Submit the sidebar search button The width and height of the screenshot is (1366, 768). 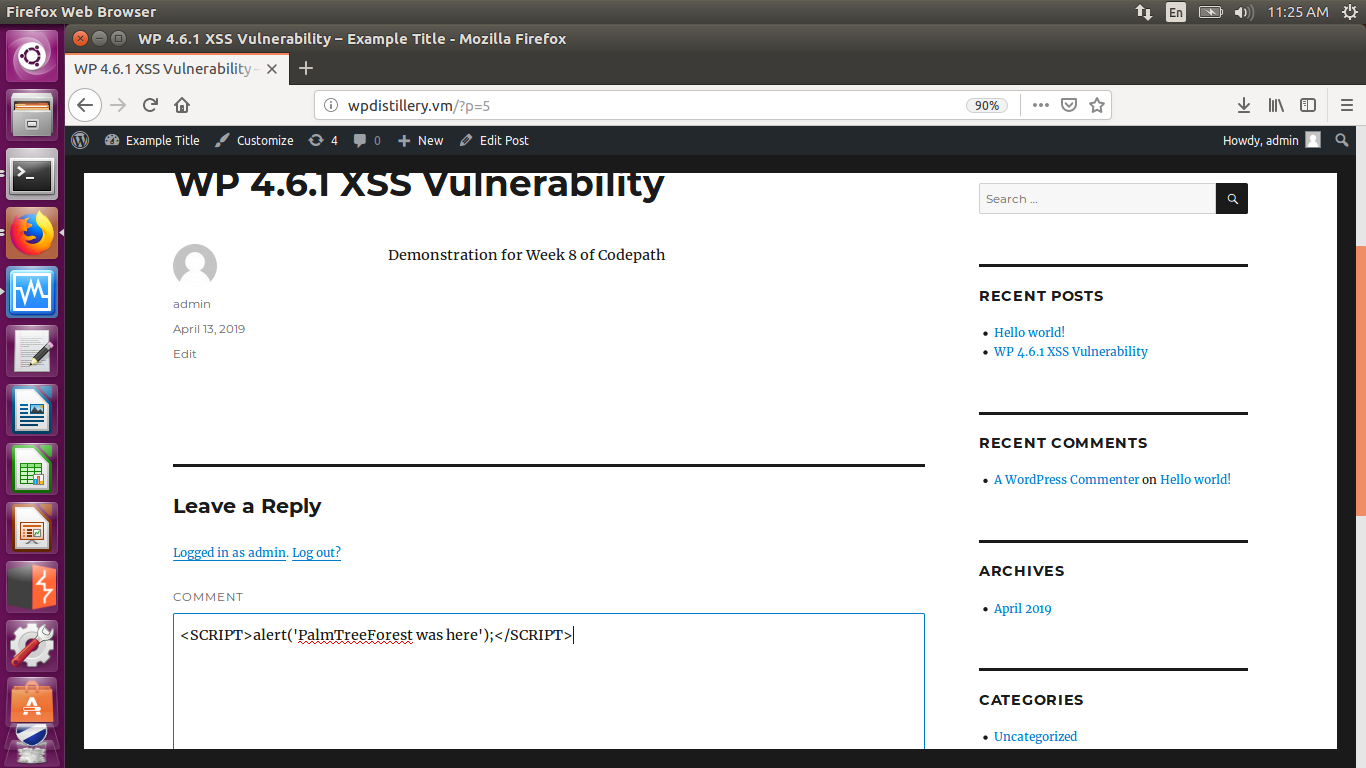1232,199
